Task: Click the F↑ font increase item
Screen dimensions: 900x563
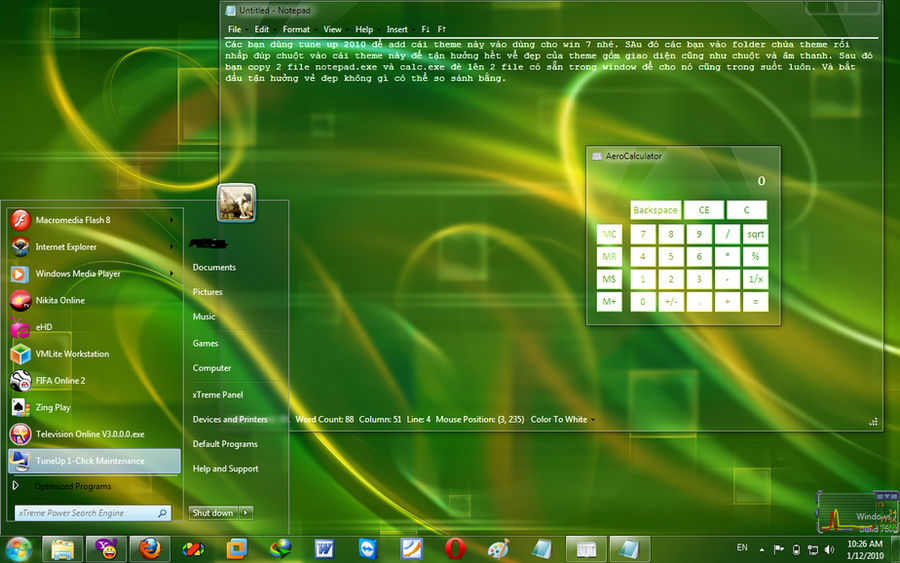Action: pos(441,29)
